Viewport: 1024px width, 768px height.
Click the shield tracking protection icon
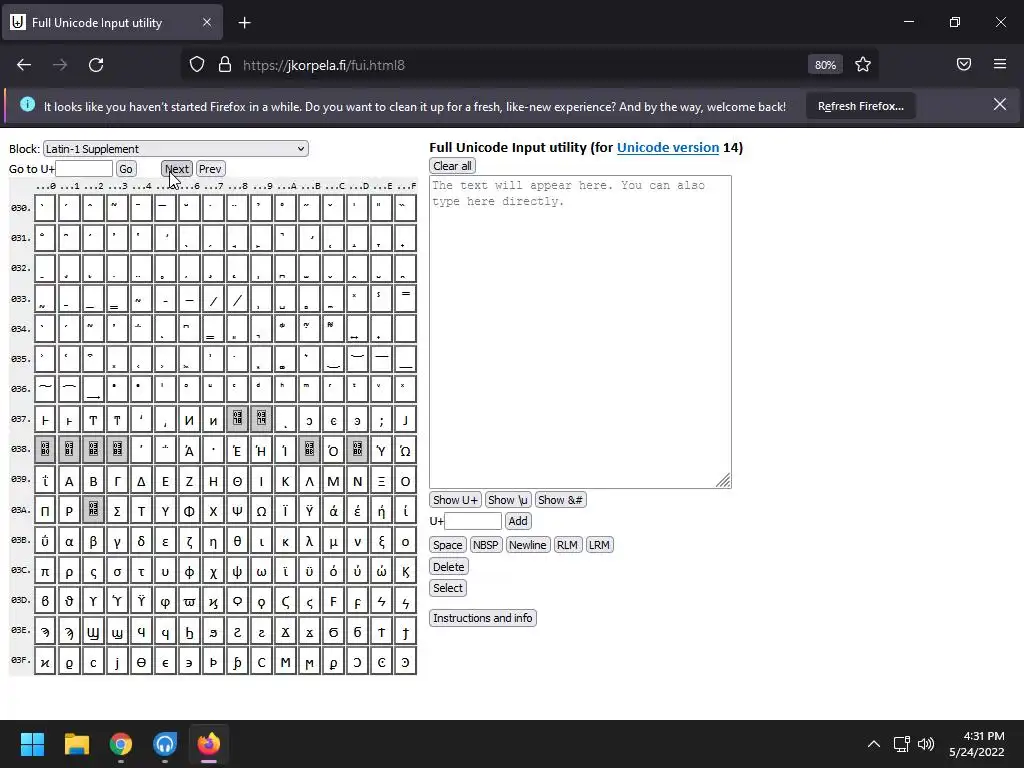click(197, 65)
